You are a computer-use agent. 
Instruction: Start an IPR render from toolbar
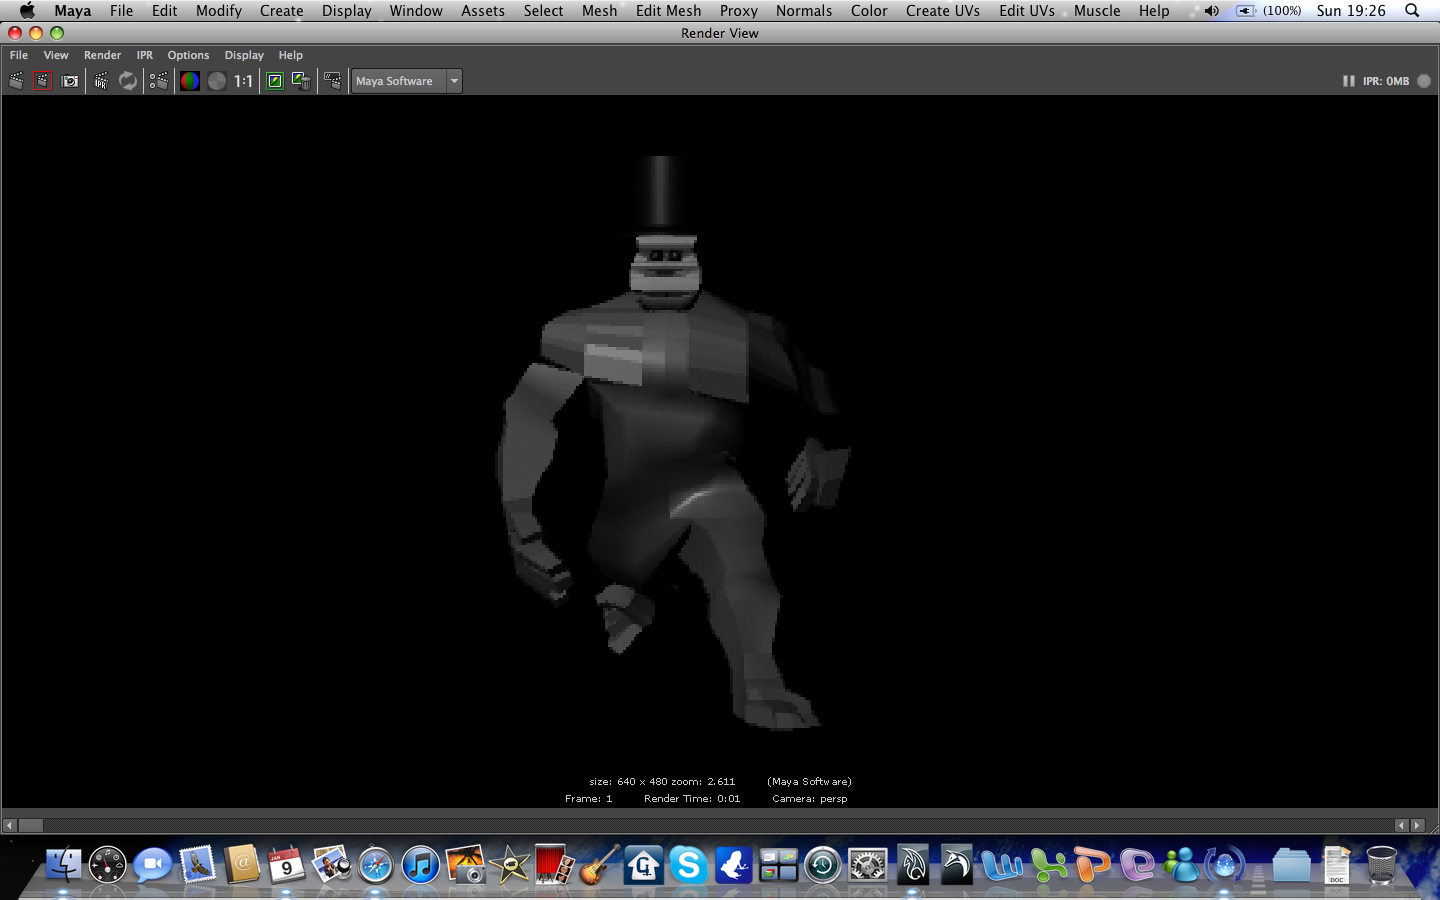click(x=101, y=81)
